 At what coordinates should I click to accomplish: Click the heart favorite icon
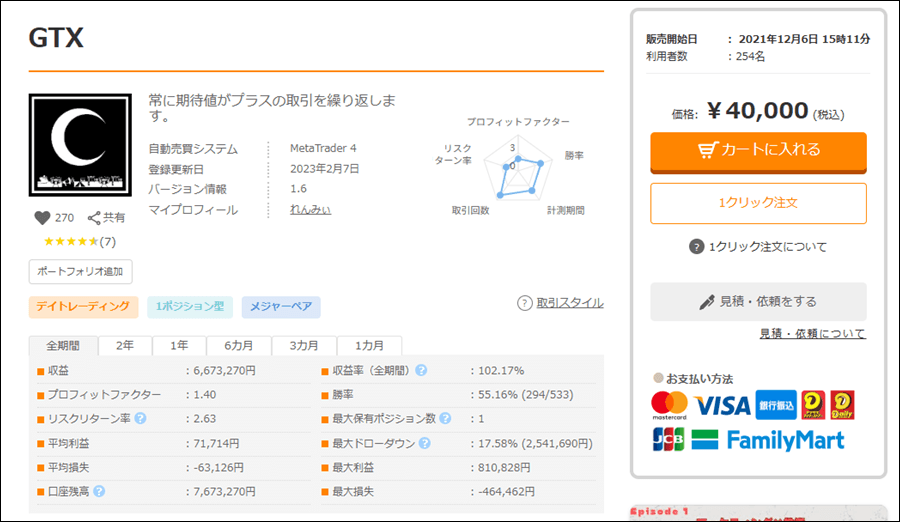point(41,218)
